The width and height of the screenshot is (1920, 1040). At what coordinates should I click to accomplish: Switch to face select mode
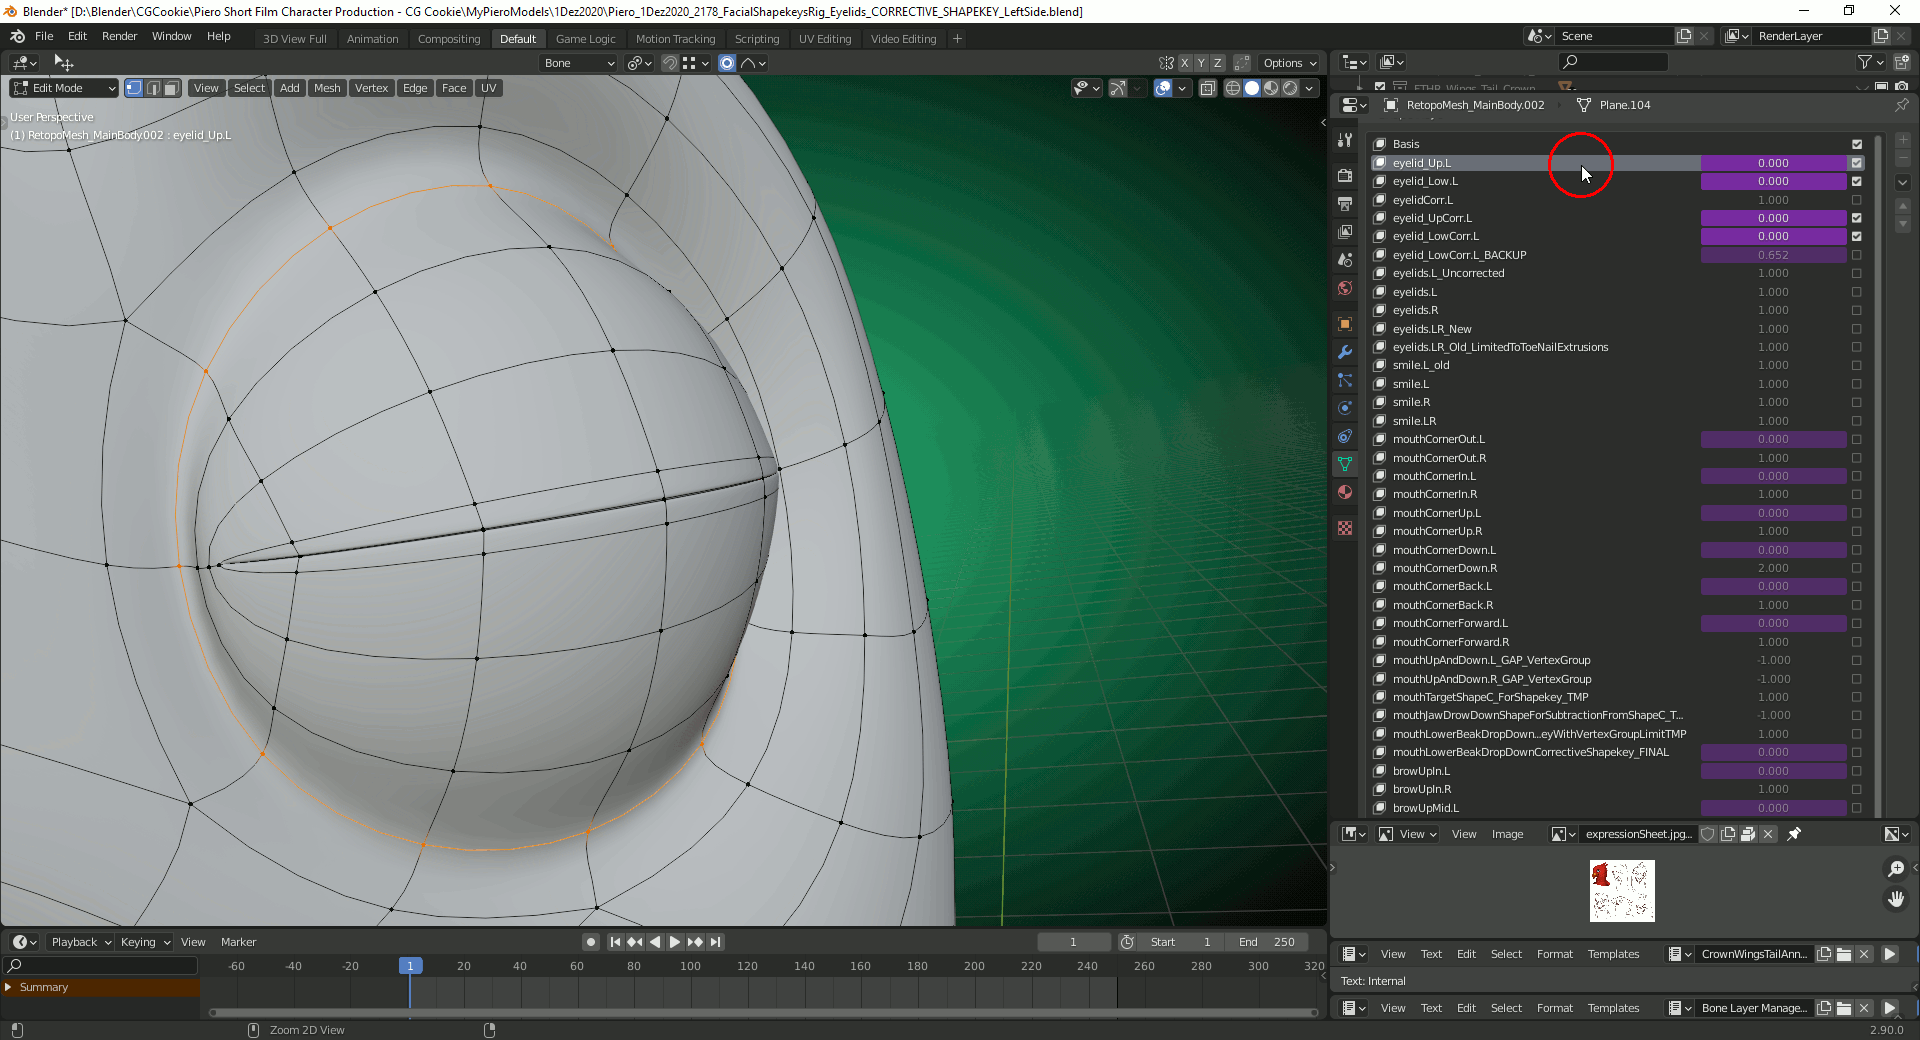point(172,88)
